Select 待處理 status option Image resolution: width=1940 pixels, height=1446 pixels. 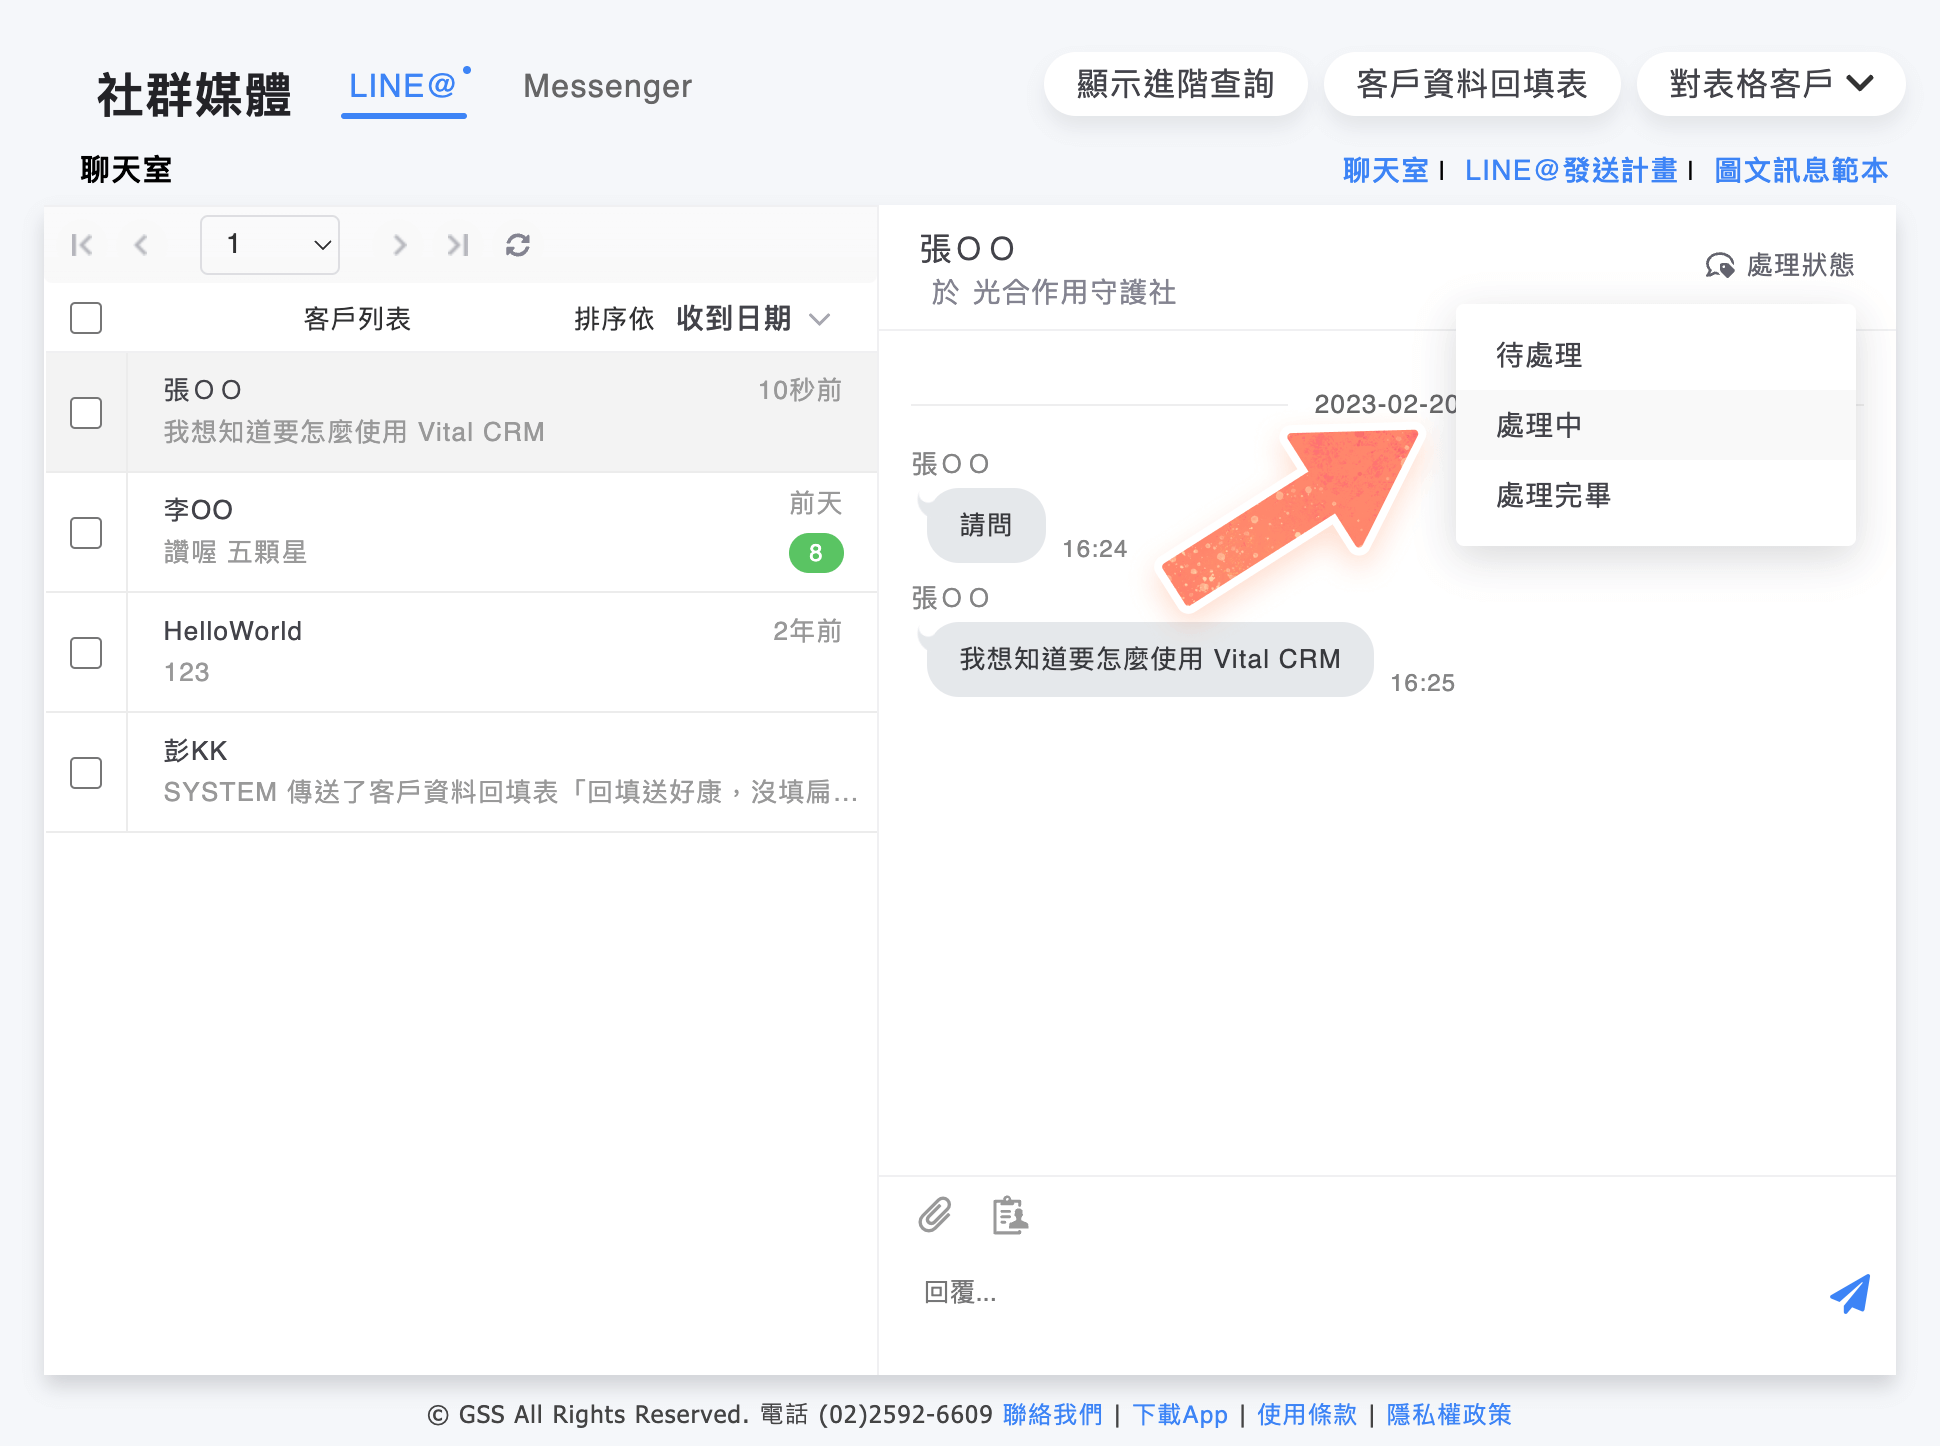point(1656,355)
